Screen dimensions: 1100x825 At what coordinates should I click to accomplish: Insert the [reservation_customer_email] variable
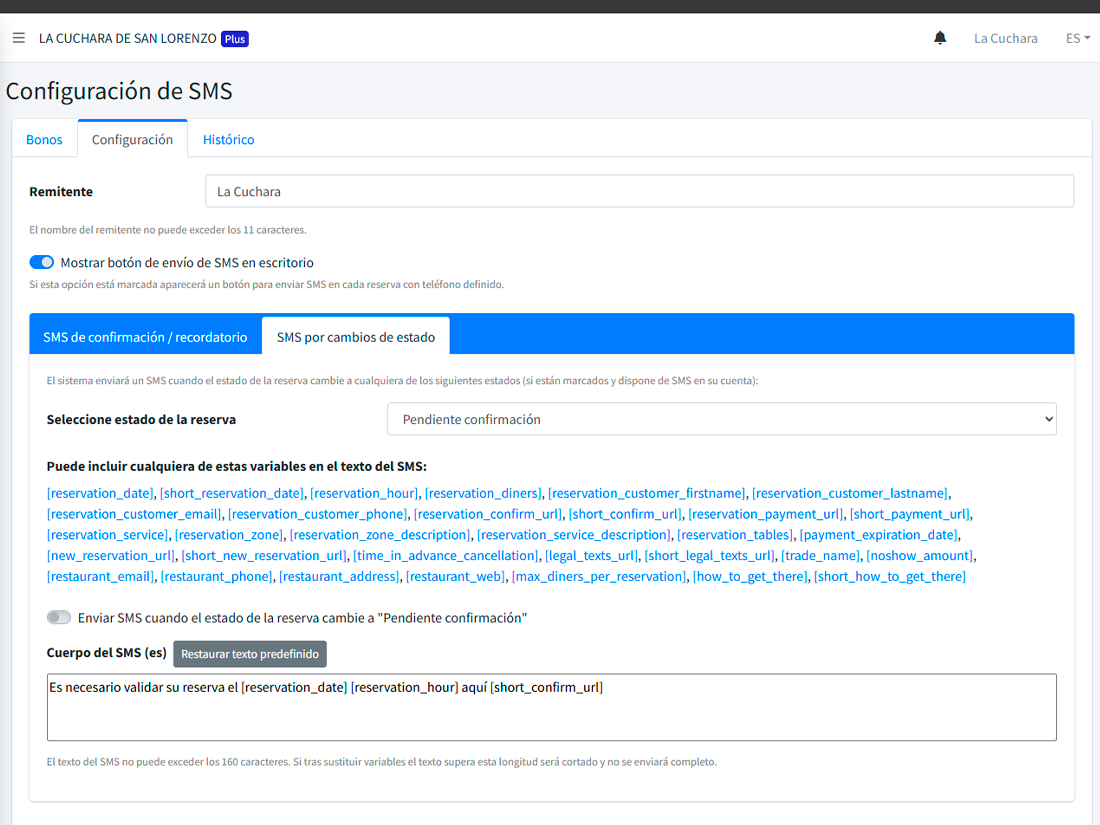[x=134, y=514]
